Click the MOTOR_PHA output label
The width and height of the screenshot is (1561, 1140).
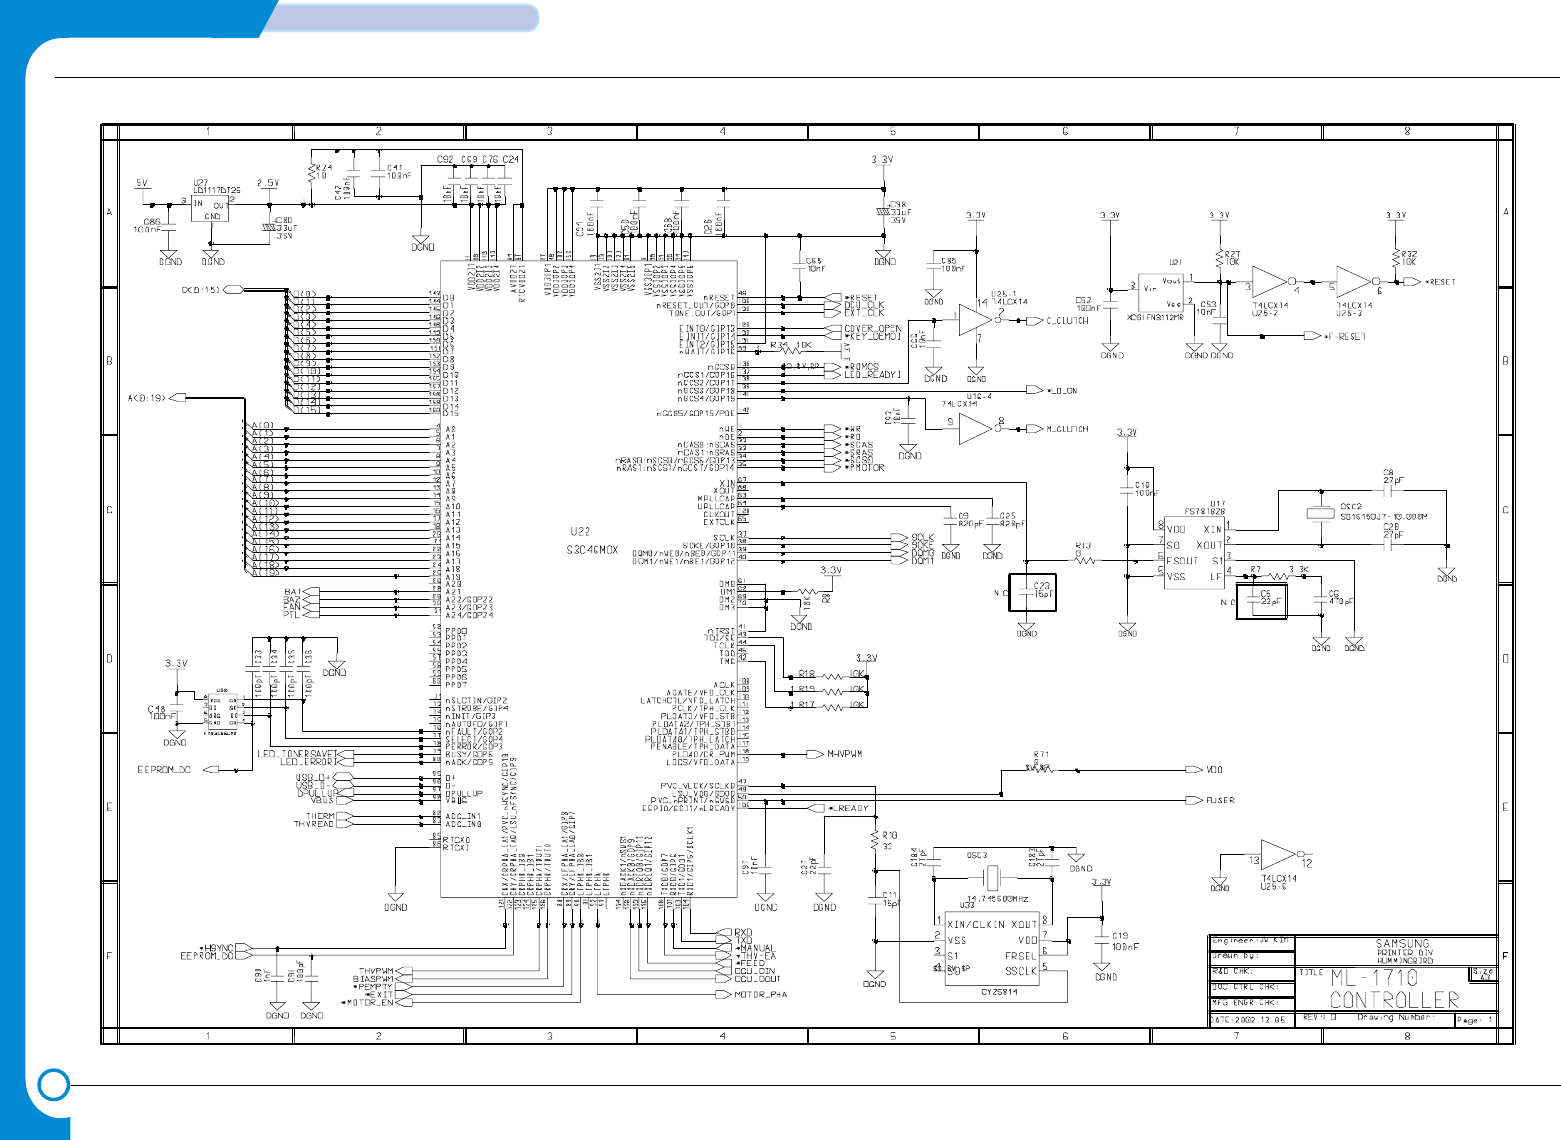(x=761, y=994)
